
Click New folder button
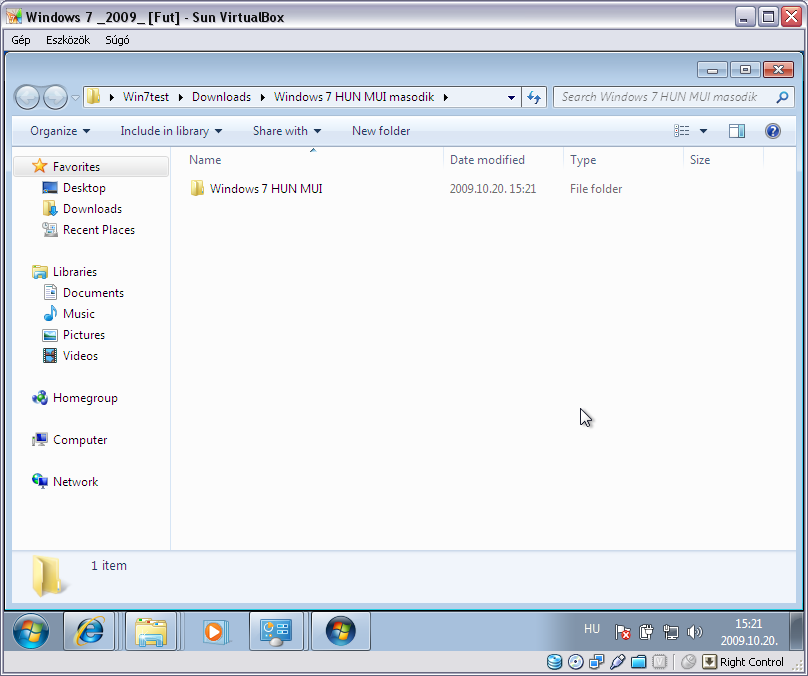coord(381,131)
